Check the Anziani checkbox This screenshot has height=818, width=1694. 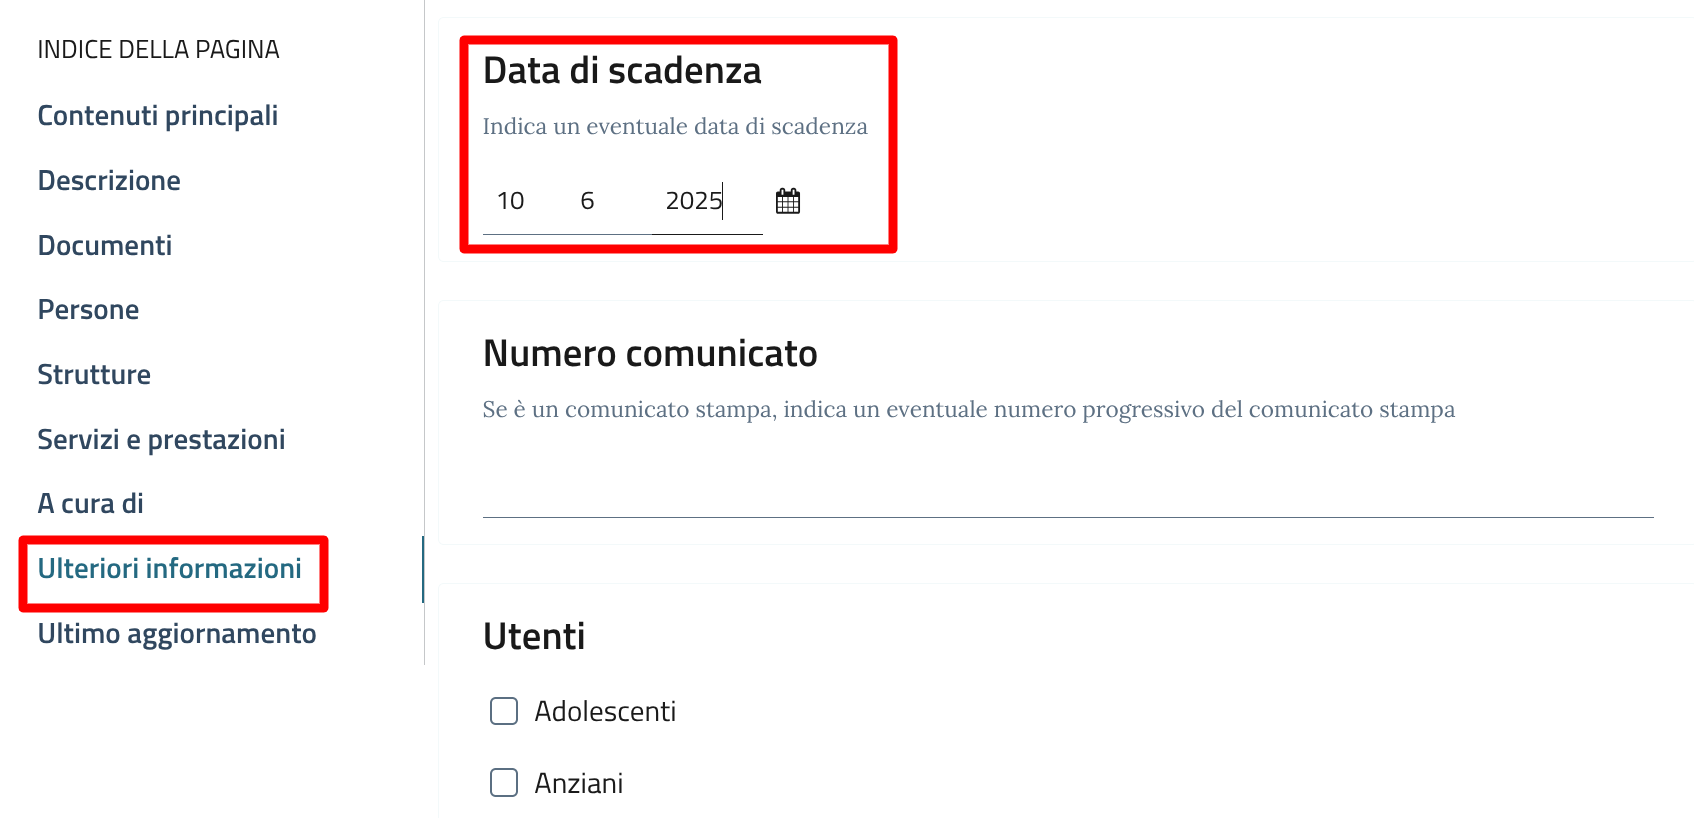pyautogui.click(x=504, y=782)
